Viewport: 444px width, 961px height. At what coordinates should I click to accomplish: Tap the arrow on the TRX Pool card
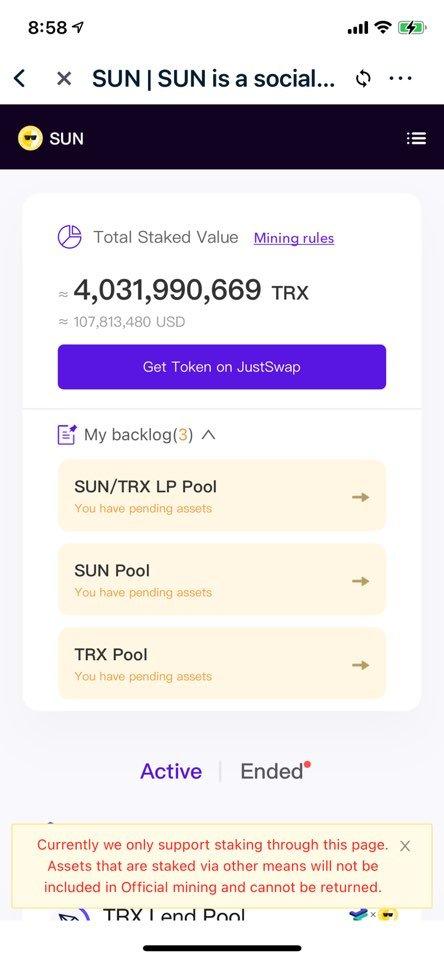pyautogui.click(x=361, y=665)
